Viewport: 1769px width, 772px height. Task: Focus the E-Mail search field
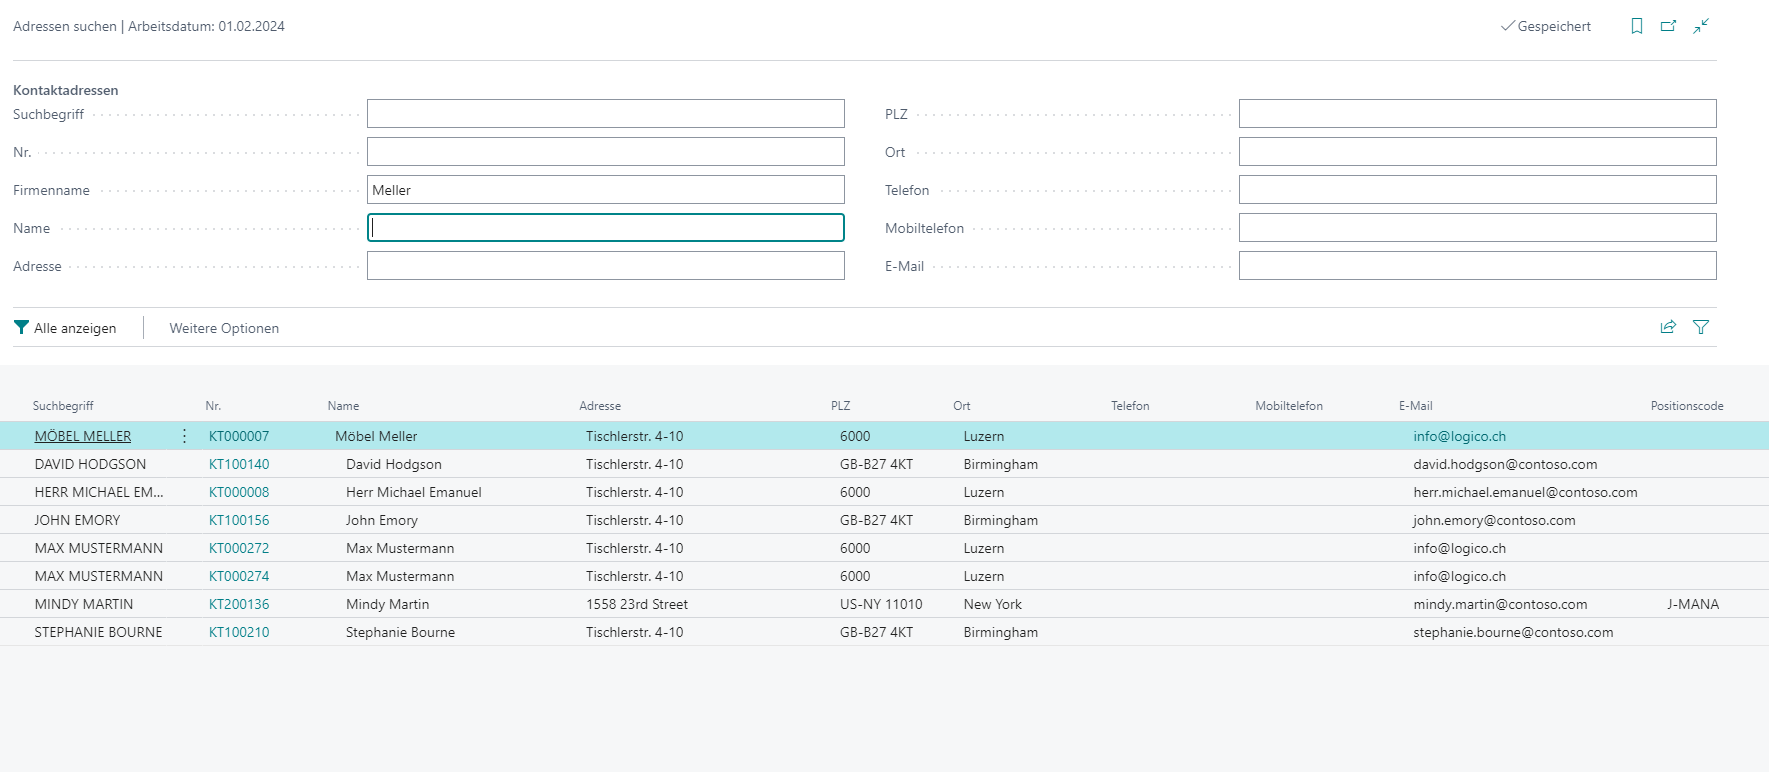[x=1478, y=266]
